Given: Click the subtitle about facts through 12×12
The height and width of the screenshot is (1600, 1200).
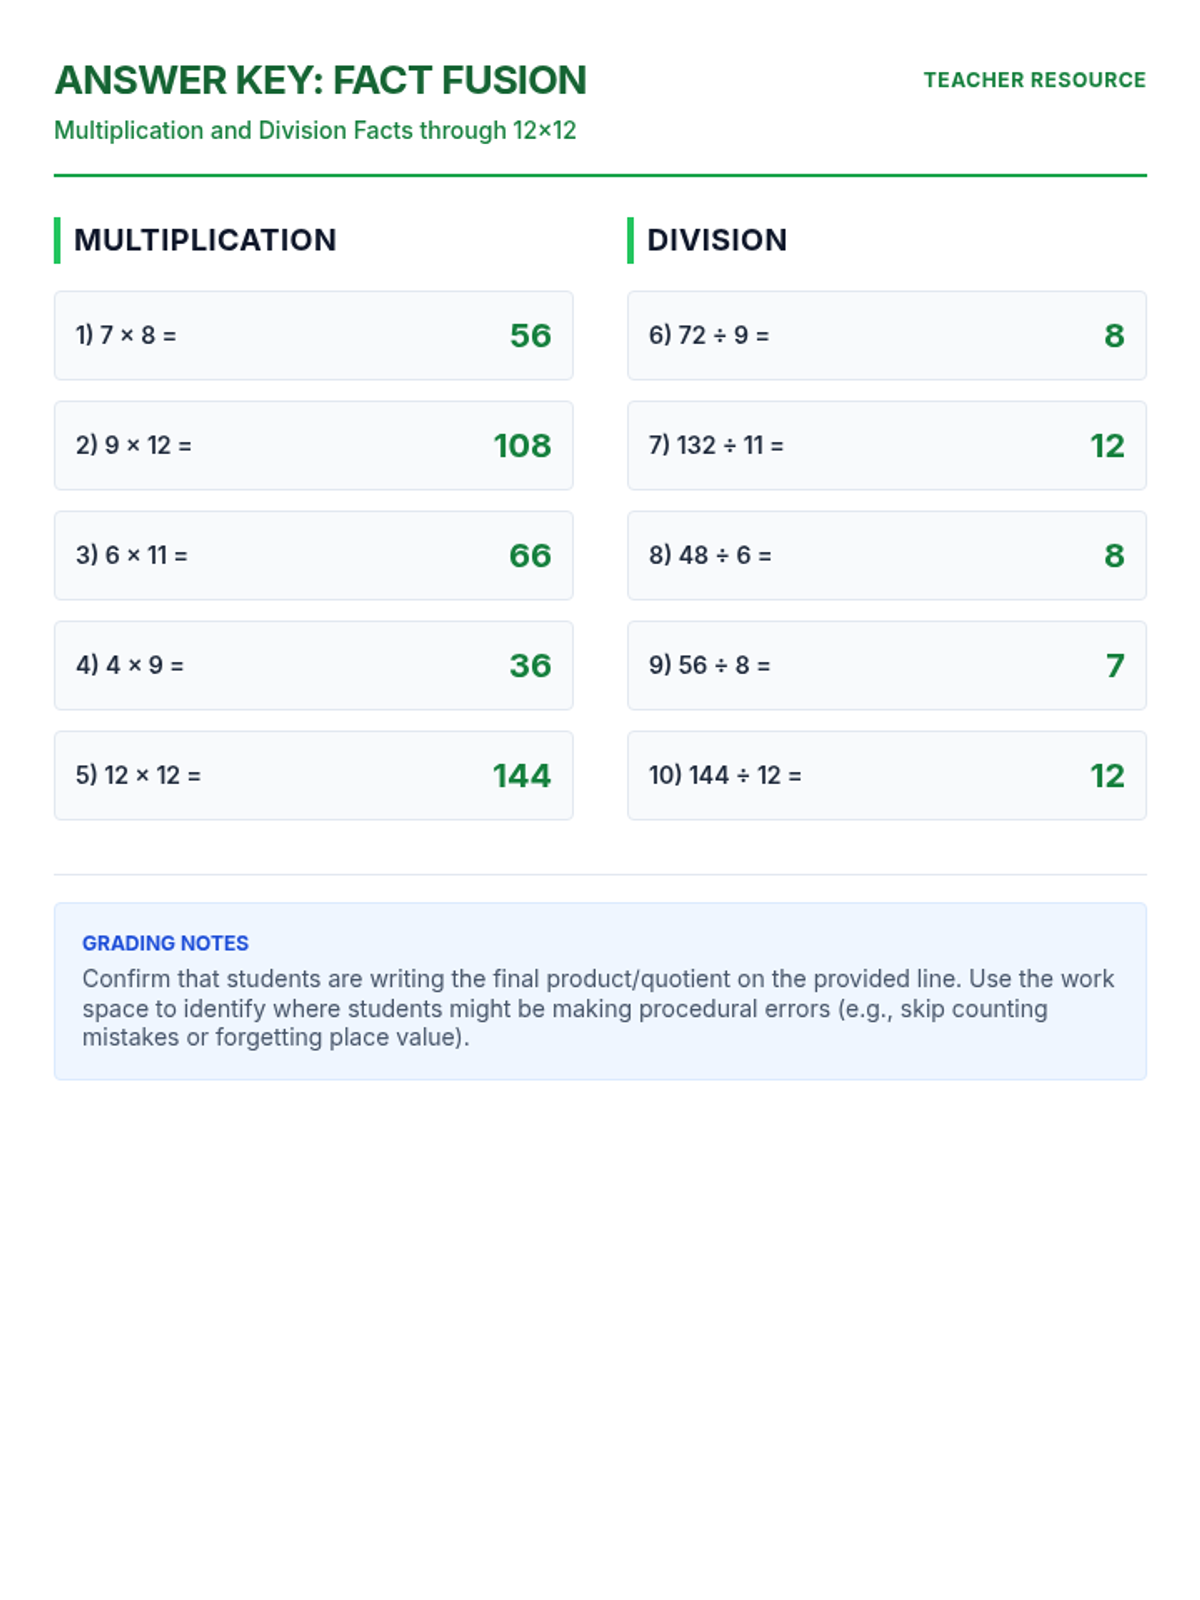Looking at the screenshot, I should (x=315, y=130).
